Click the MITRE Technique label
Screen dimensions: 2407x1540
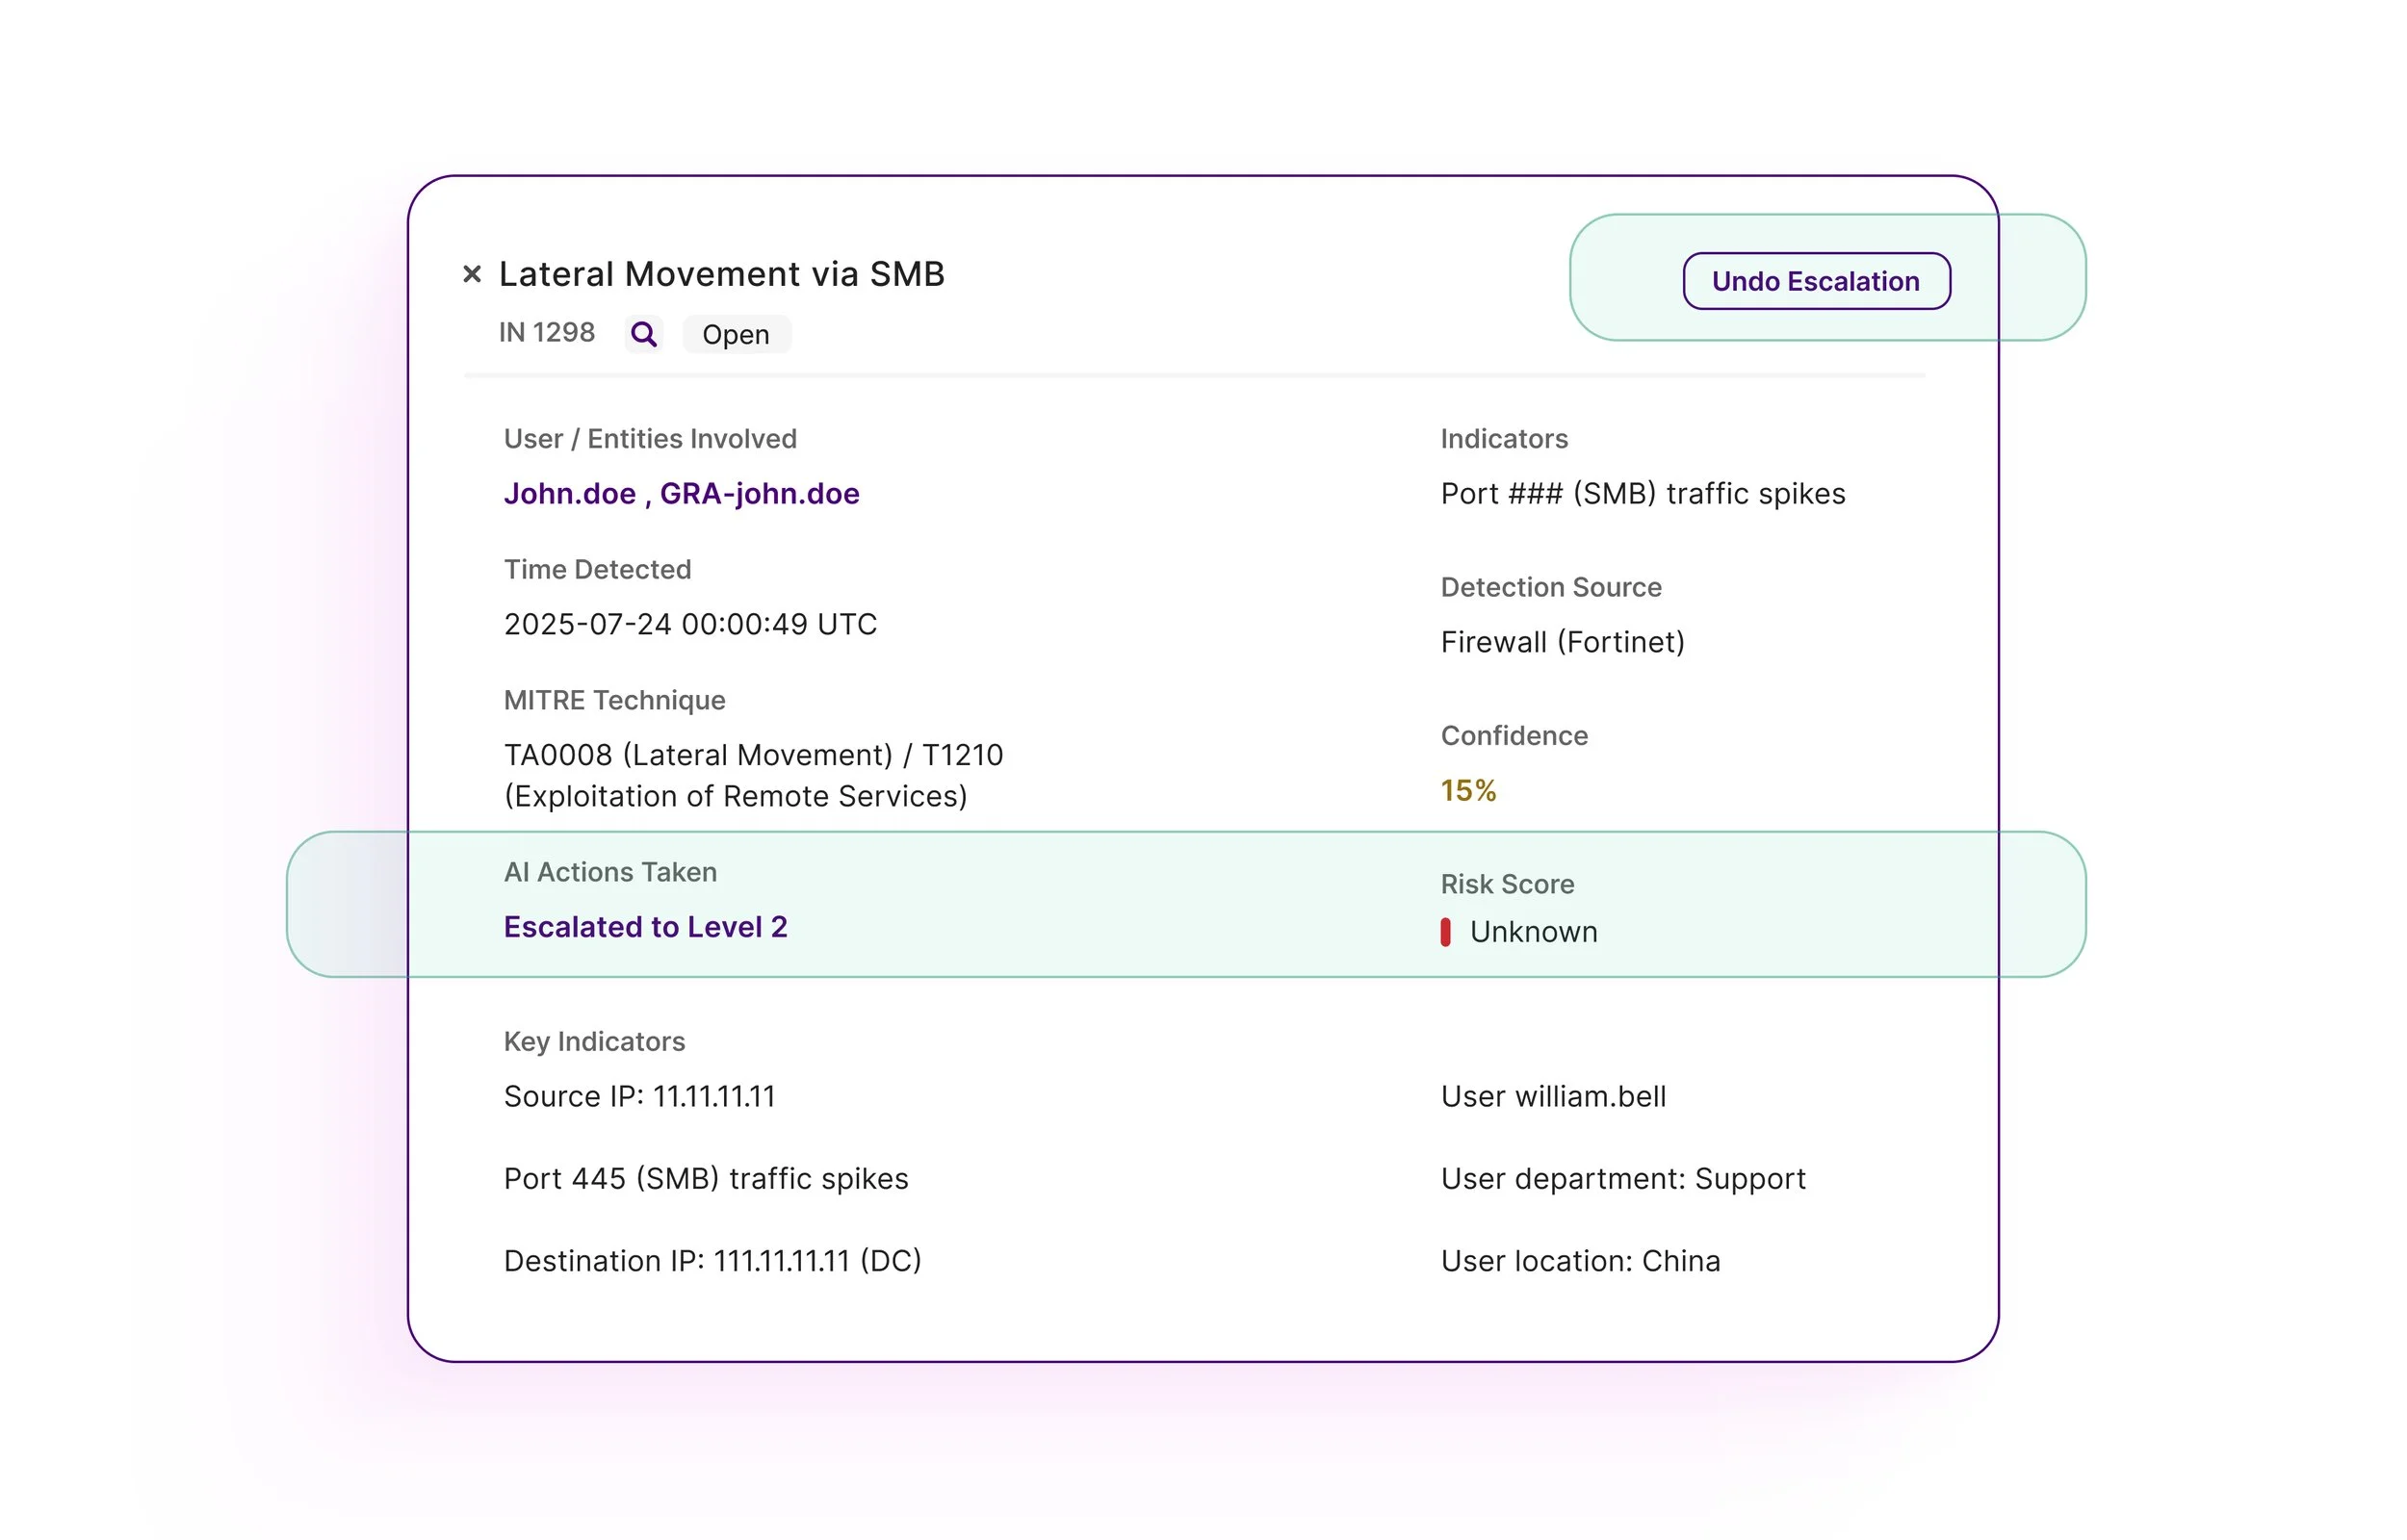pos(614,700)
